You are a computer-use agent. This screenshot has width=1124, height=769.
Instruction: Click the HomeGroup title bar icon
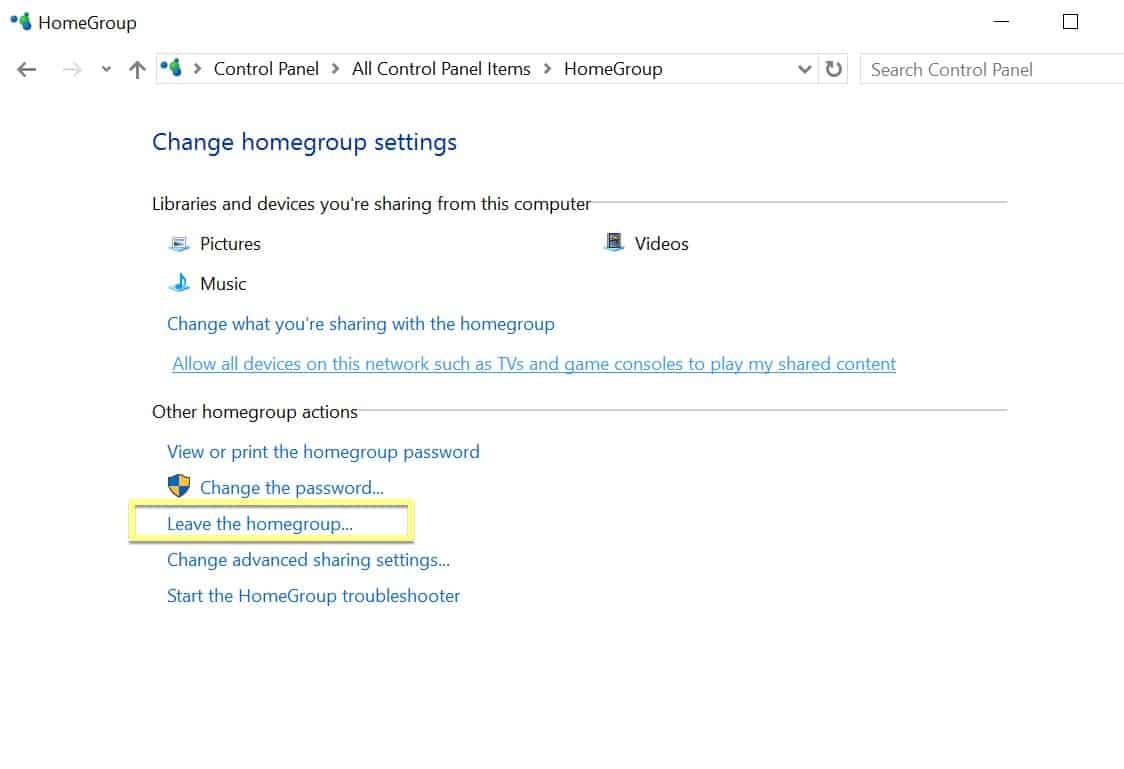pos(21,22)
